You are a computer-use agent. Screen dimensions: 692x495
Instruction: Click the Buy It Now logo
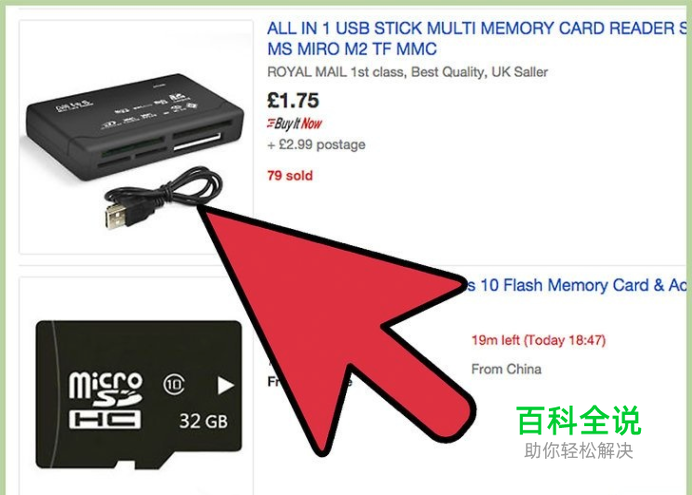click(294, 124)
